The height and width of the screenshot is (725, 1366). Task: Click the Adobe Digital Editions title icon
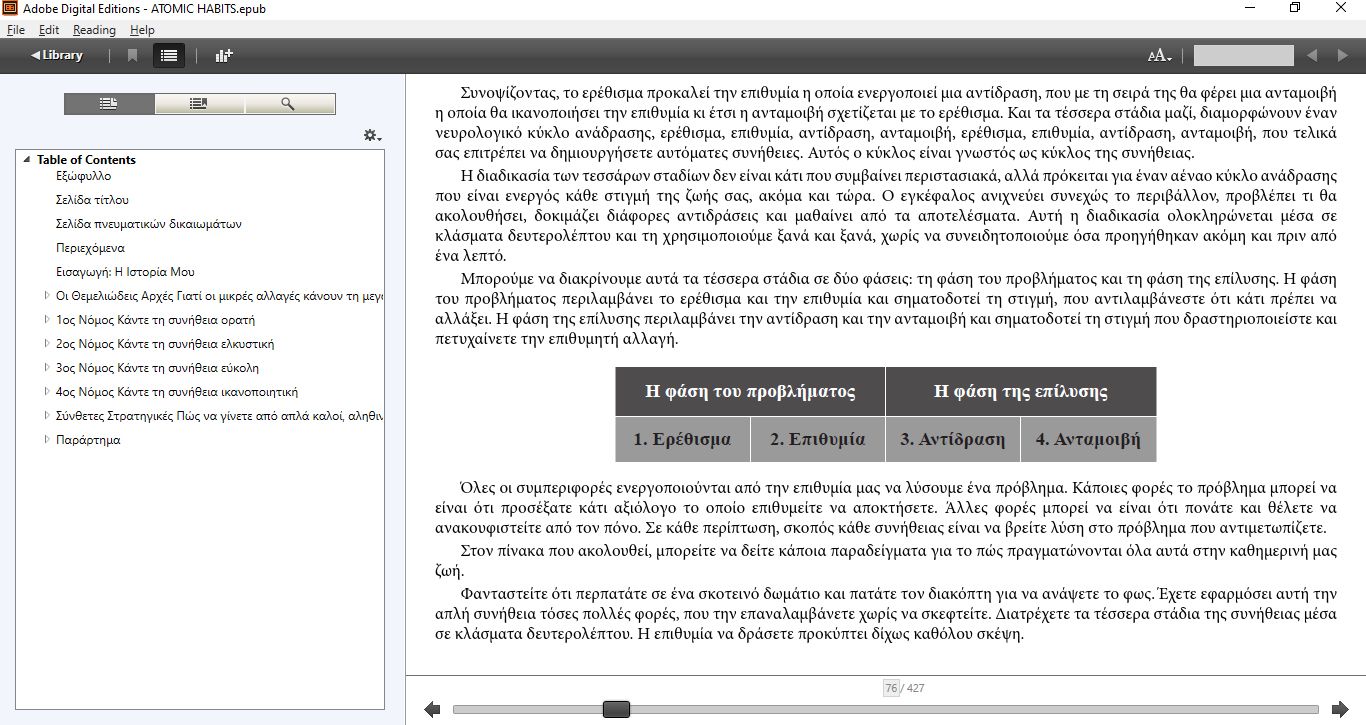(x=10, y=8)
